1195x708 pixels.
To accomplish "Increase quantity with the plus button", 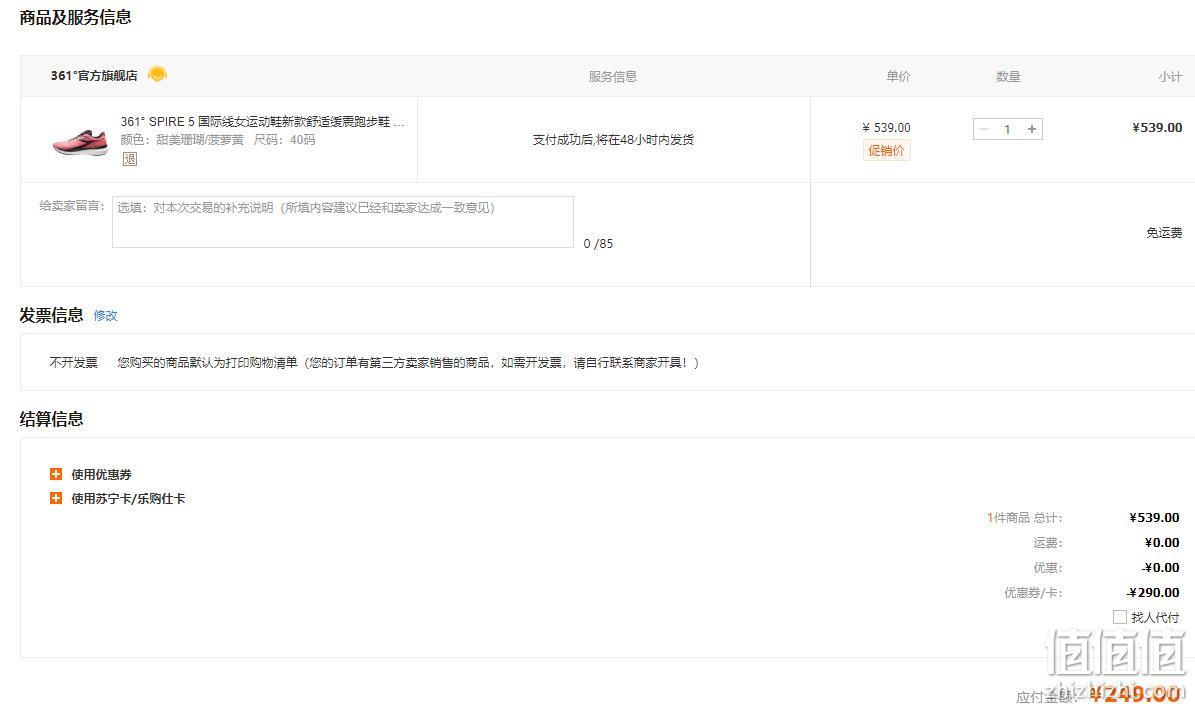I will pos(1032,129).
